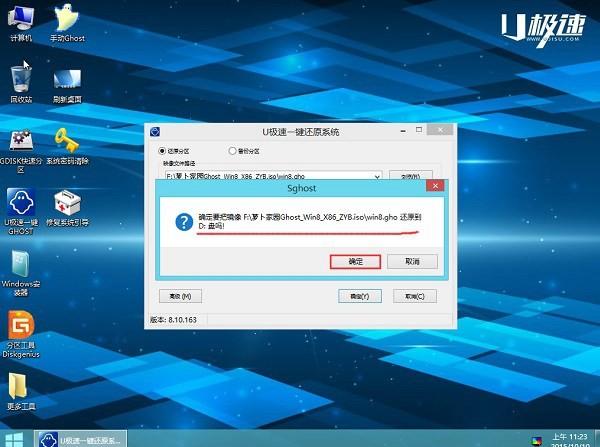Launch the 手动Ghost desktop icon
Viewport: 600px width, 447px height.
point(67,23)
